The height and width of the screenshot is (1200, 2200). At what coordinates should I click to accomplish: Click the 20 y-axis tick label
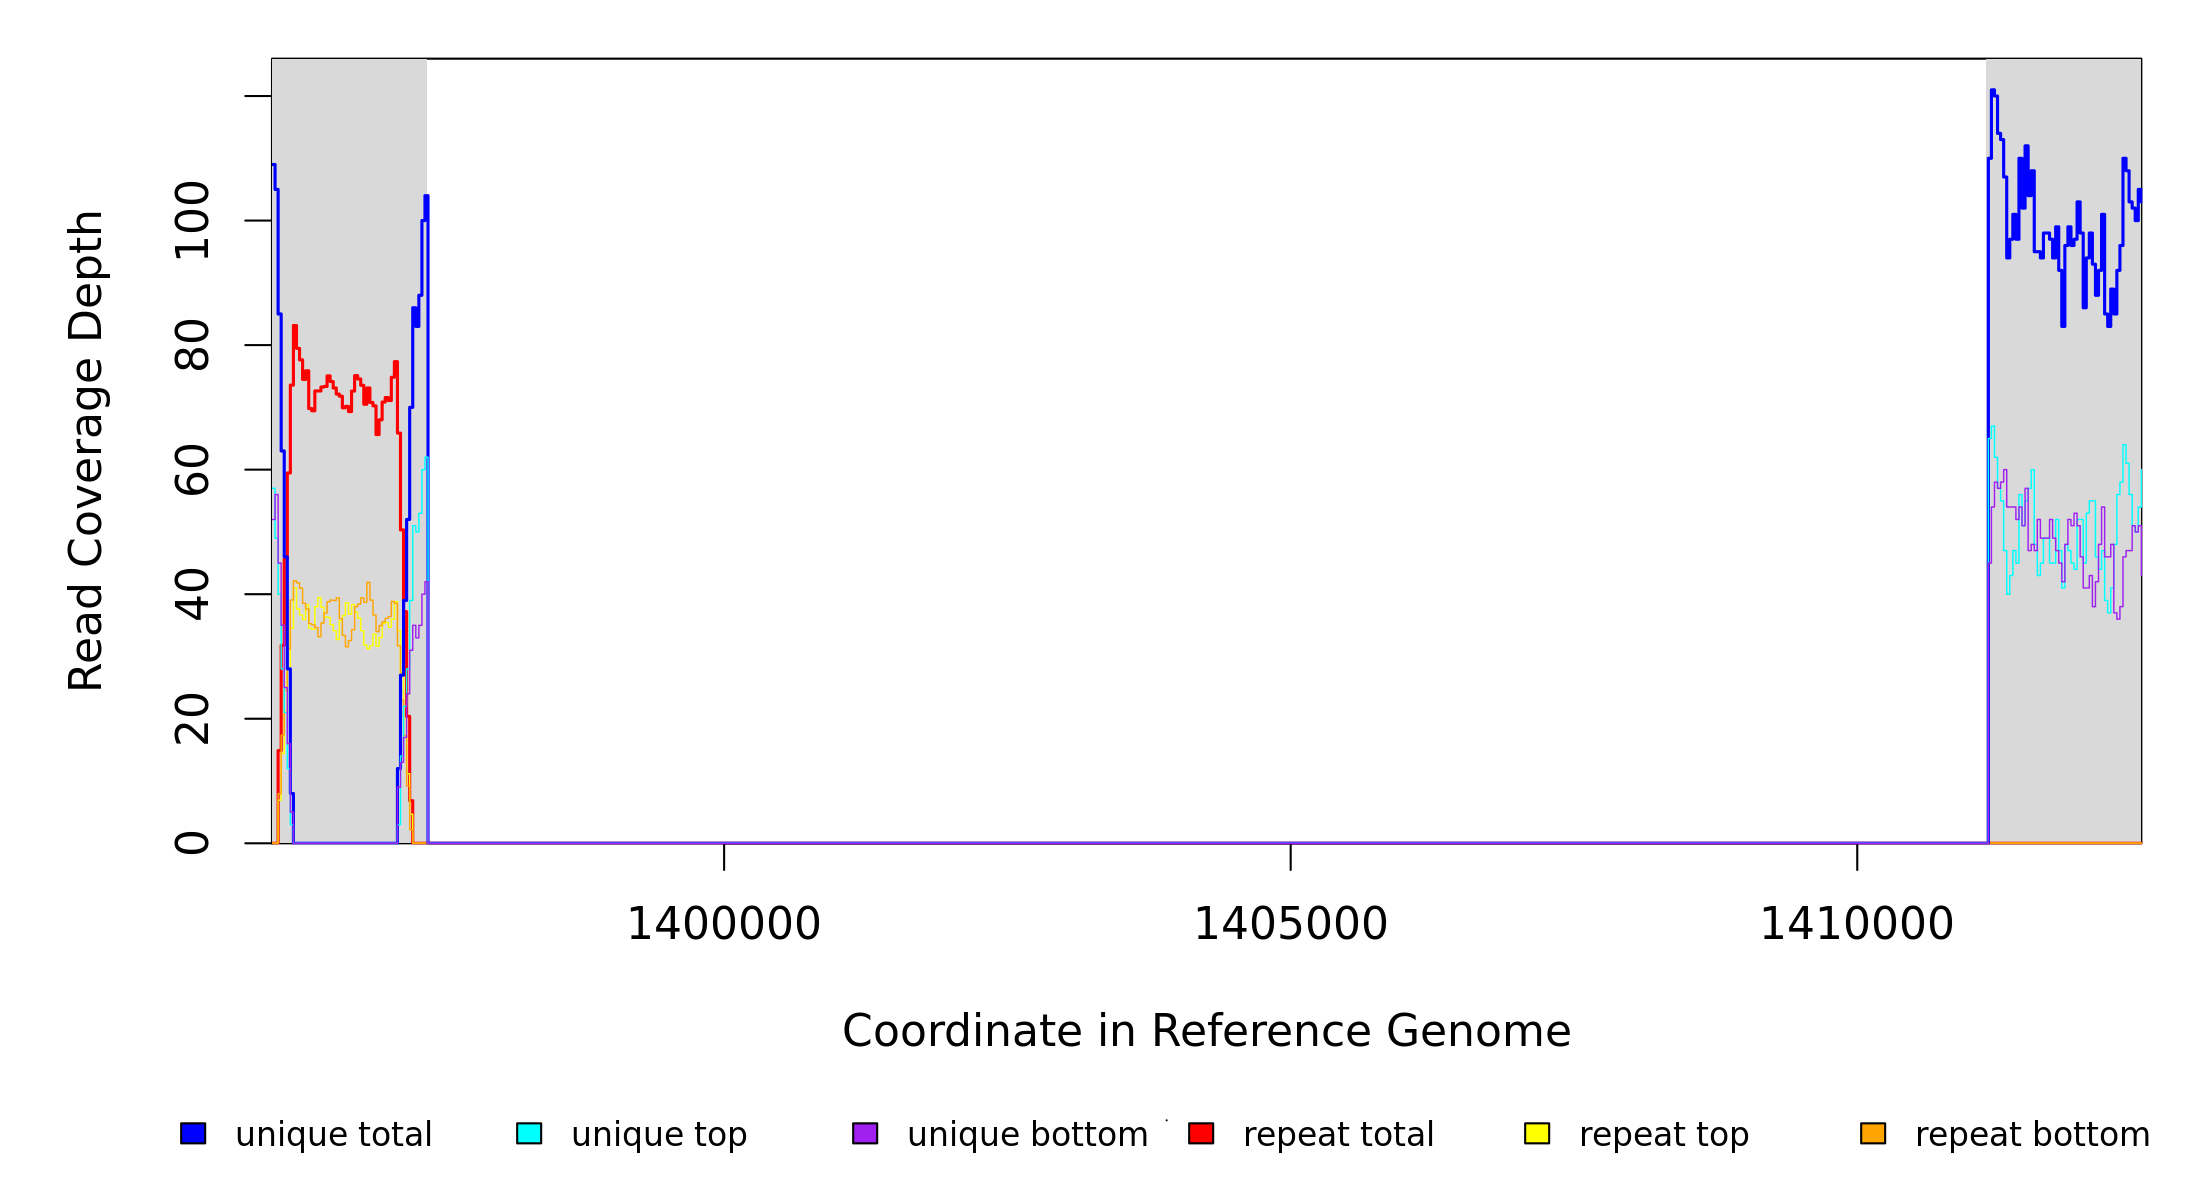[x=192, y=718]
